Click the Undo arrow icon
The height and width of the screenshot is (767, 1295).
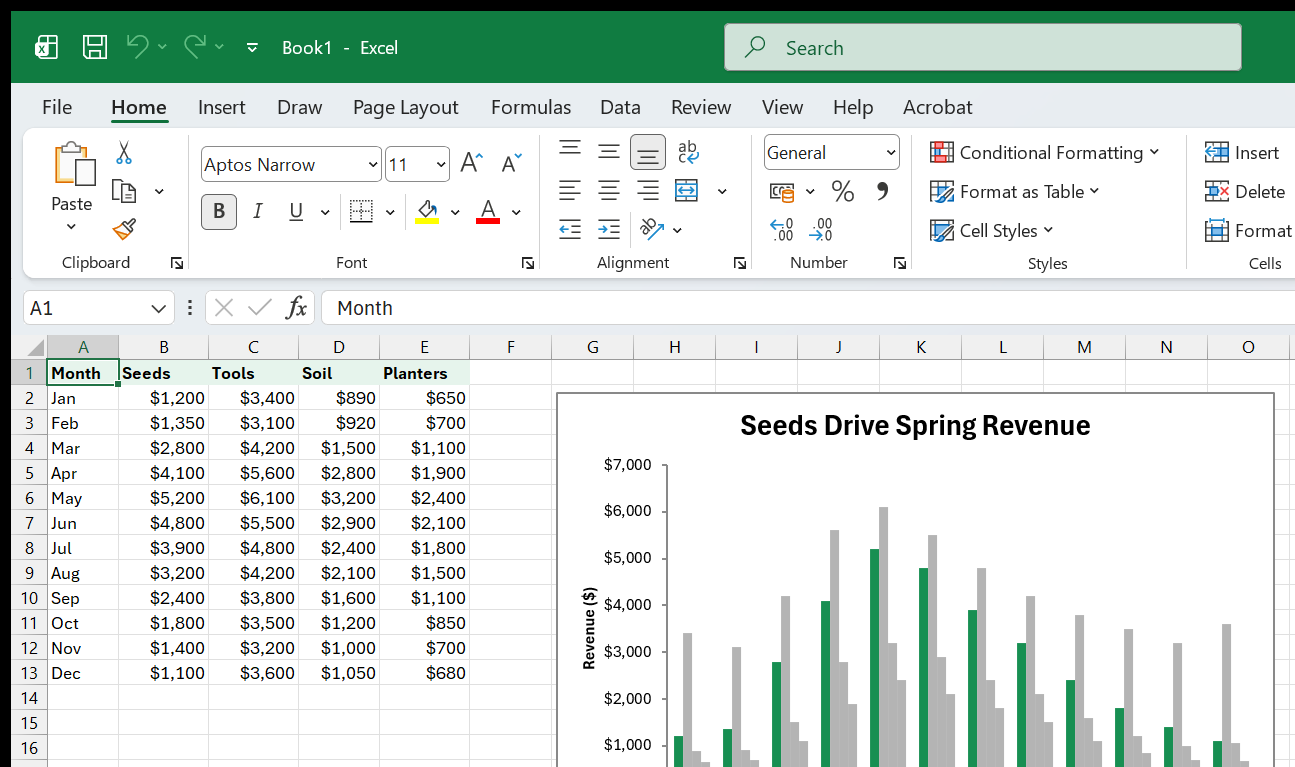click(x=137, y=46)
